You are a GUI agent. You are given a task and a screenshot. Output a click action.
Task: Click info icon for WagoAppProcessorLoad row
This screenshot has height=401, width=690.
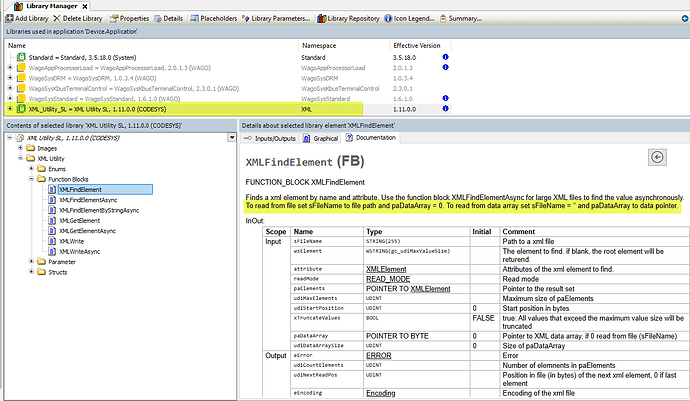click(x=445, y=67)
